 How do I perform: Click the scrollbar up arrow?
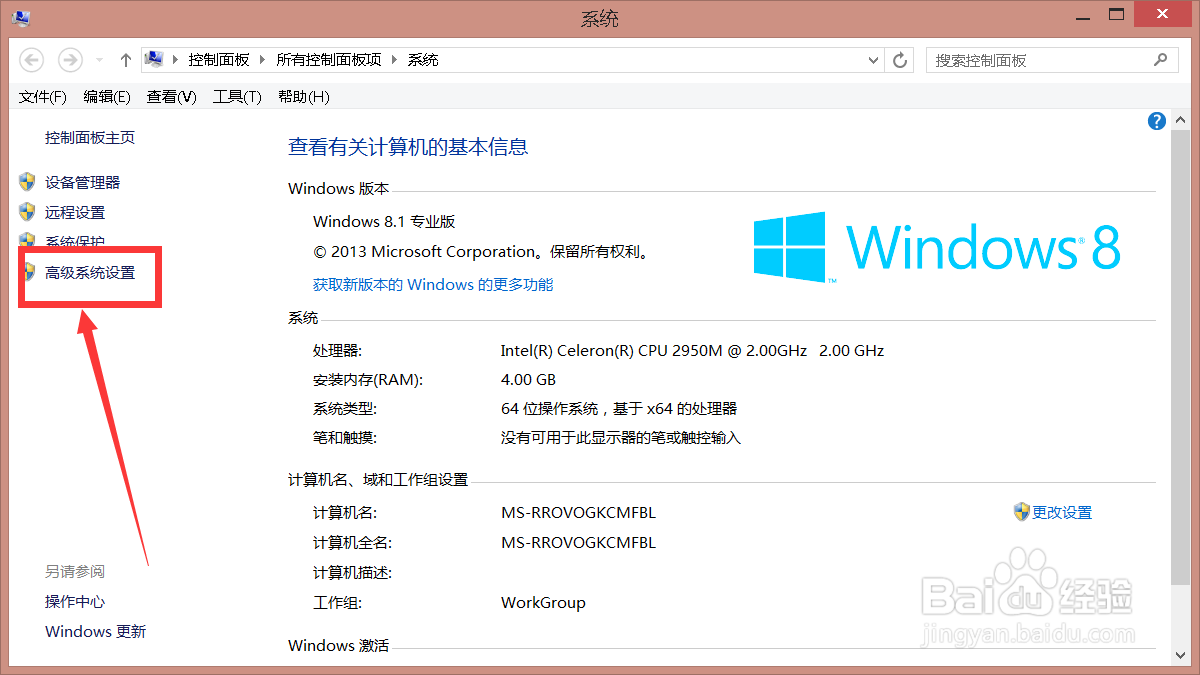coord(1182,120)
